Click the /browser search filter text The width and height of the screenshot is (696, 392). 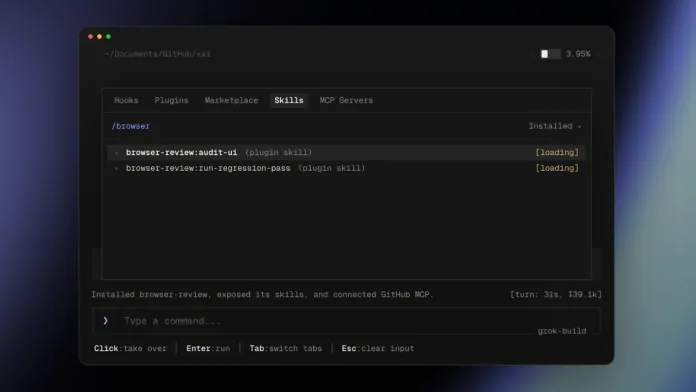click(130, 126)
